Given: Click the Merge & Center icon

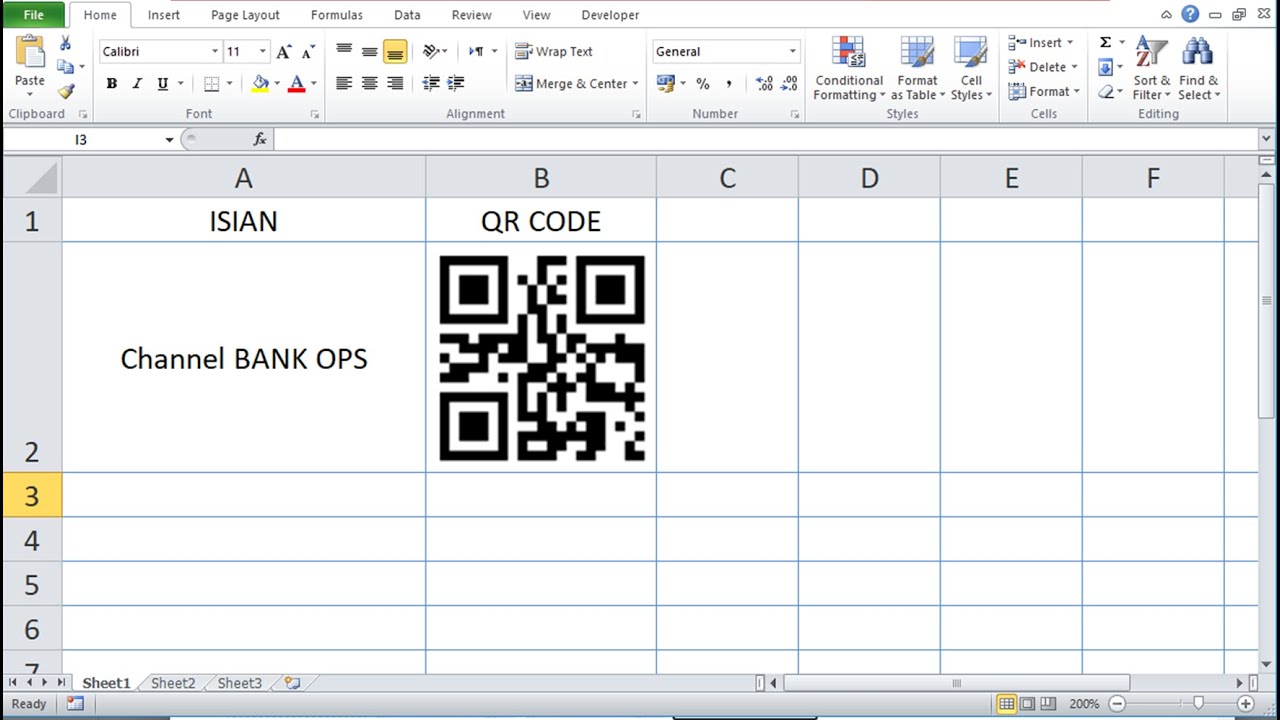Looking at the screenshot, I should pyautogui.click(x=525, y=84).
